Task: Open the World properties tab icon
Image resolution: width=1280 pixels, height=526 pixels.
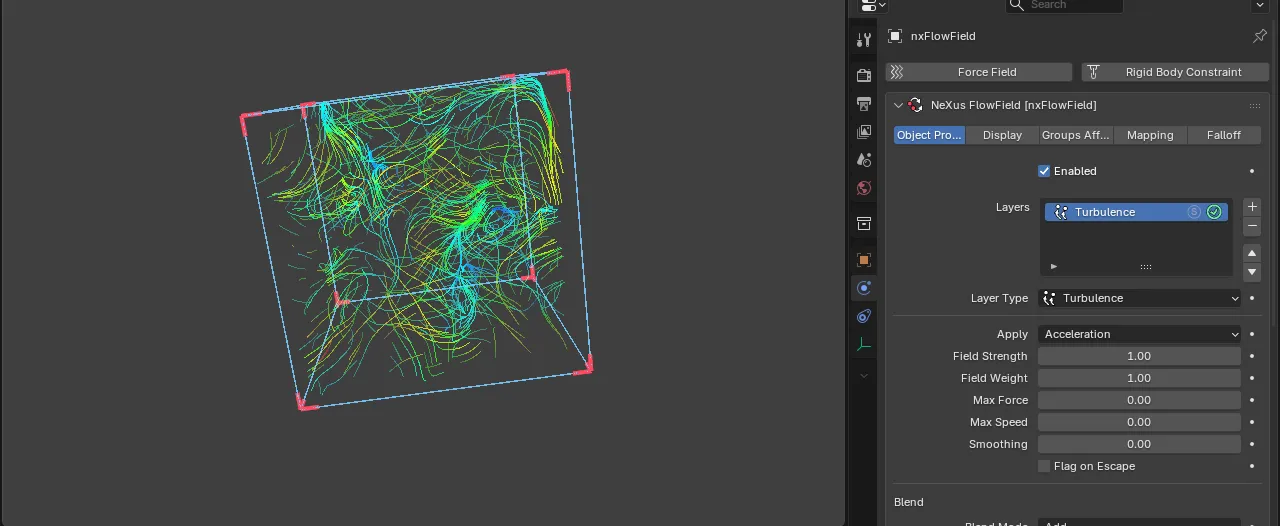Action: pyautogui.click(x=864, y=188)
